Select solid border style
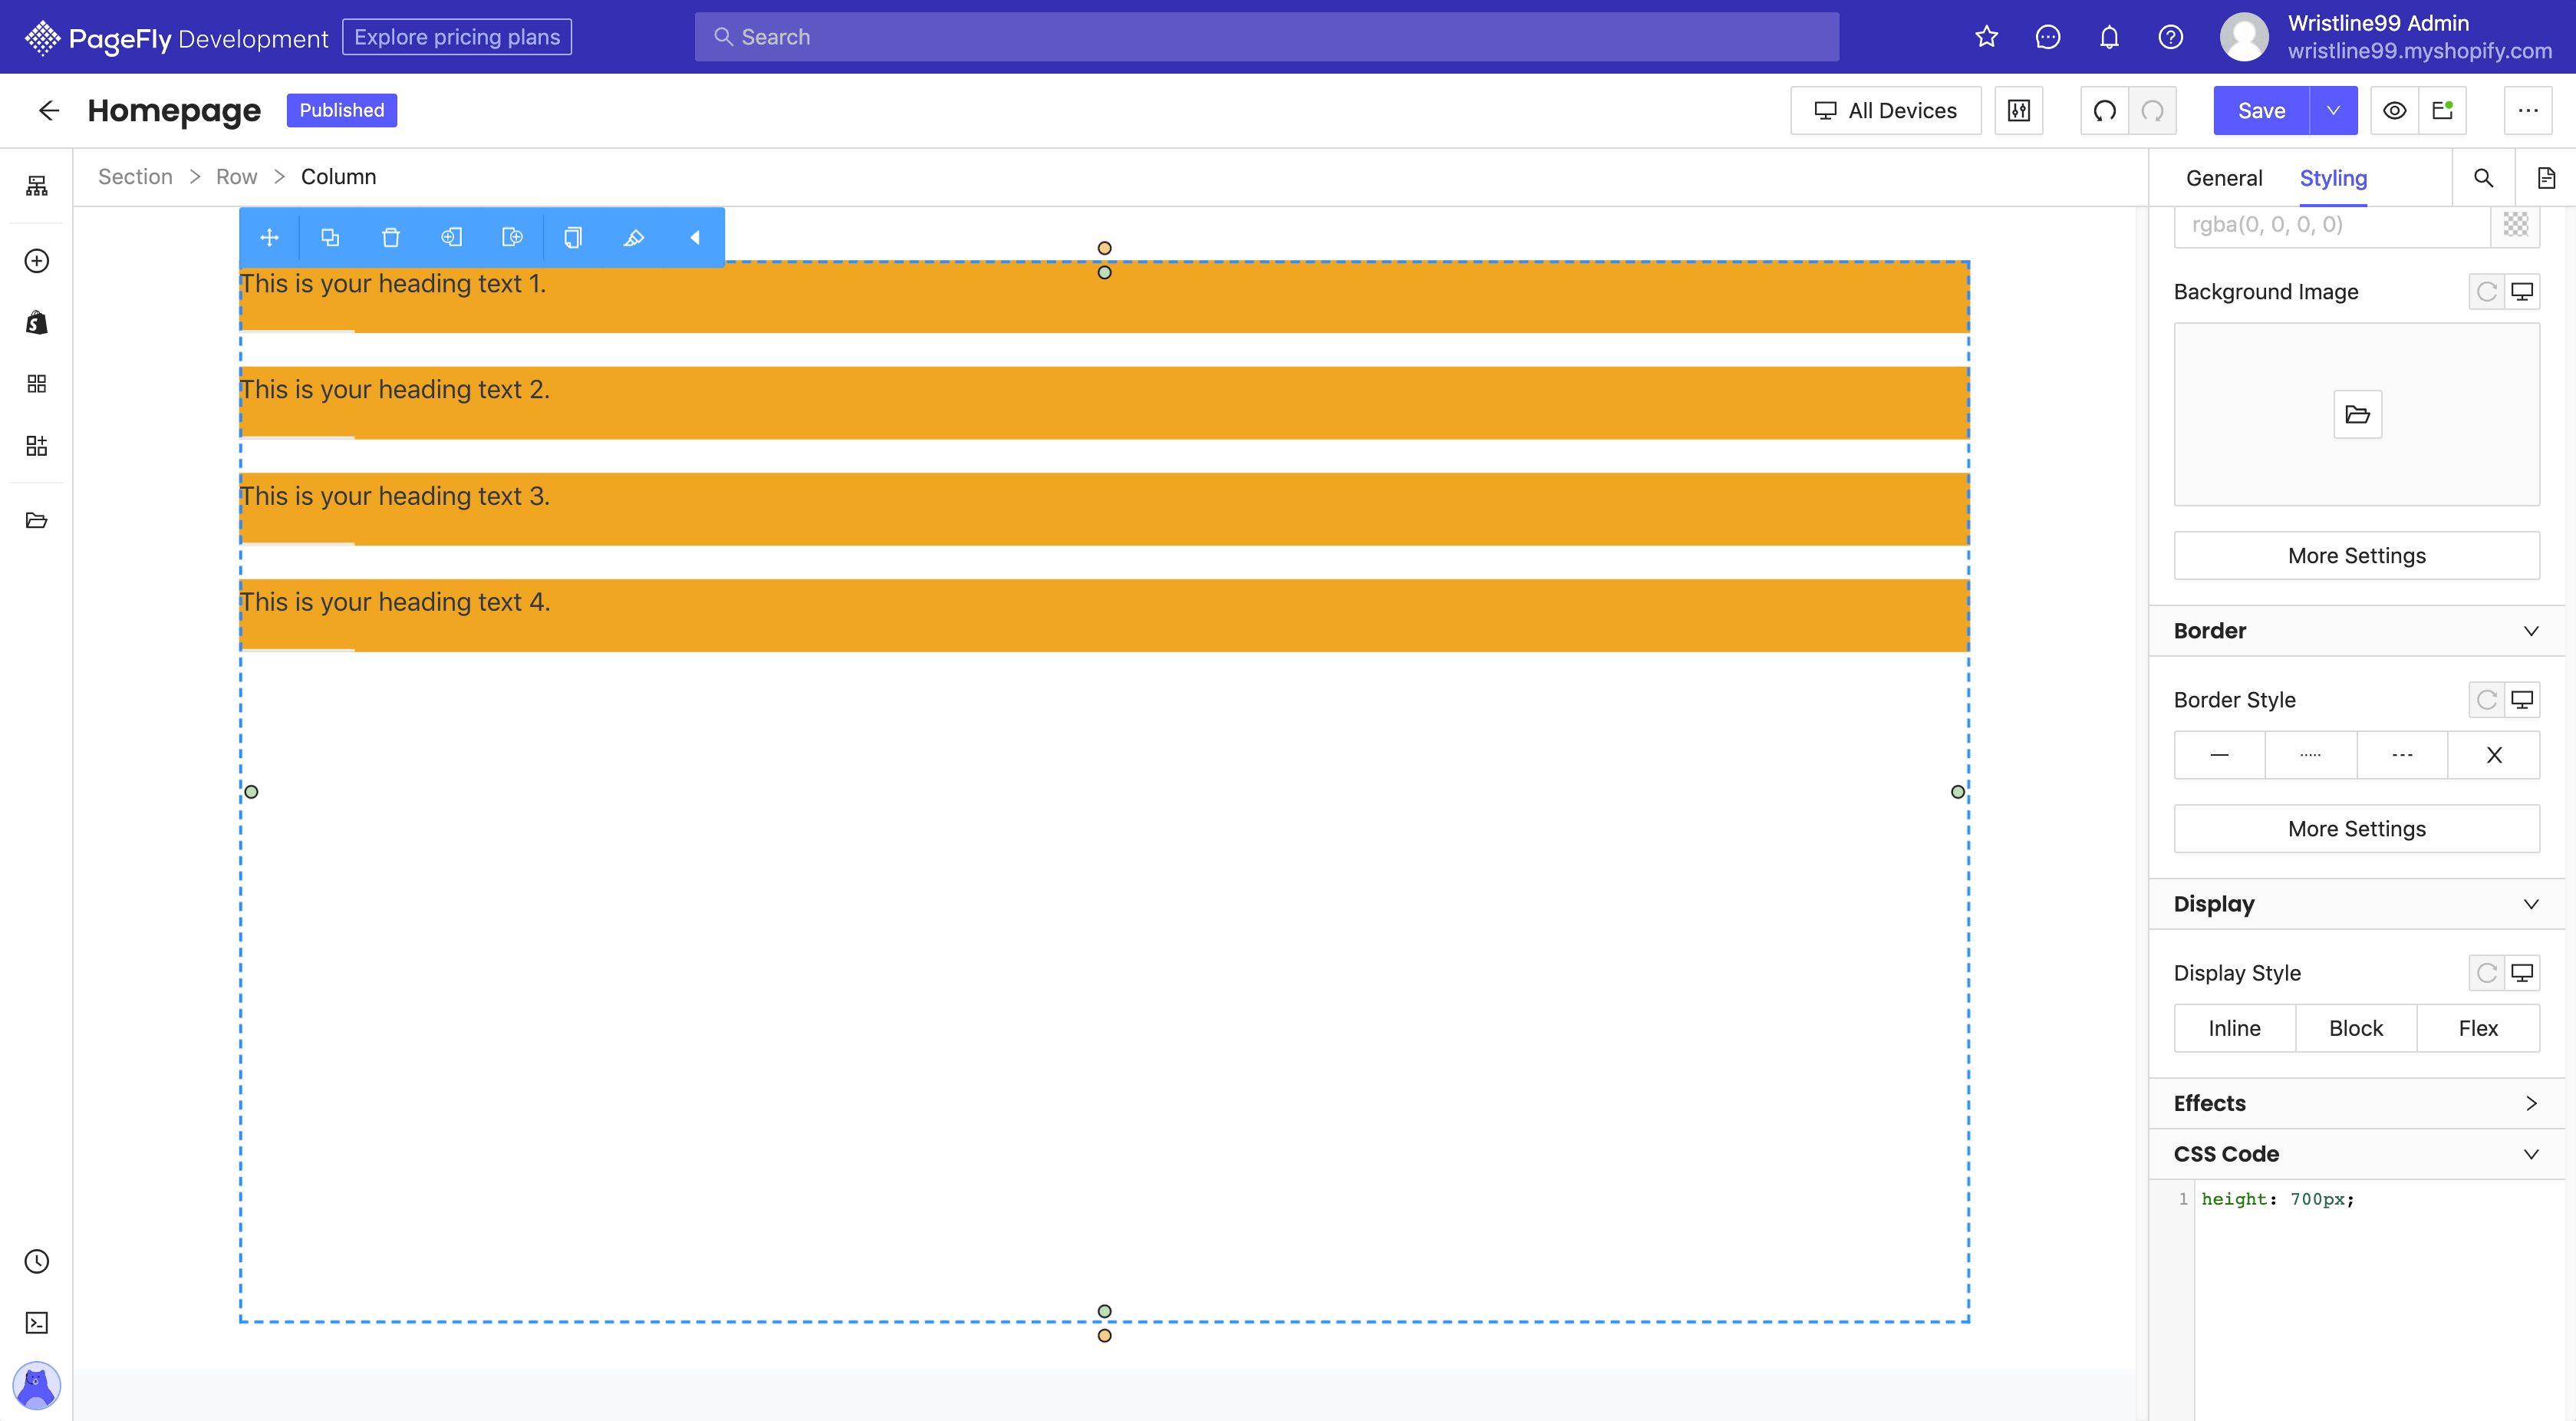This screenshot has height=1421, width=2576. (x=2219, y=755)
